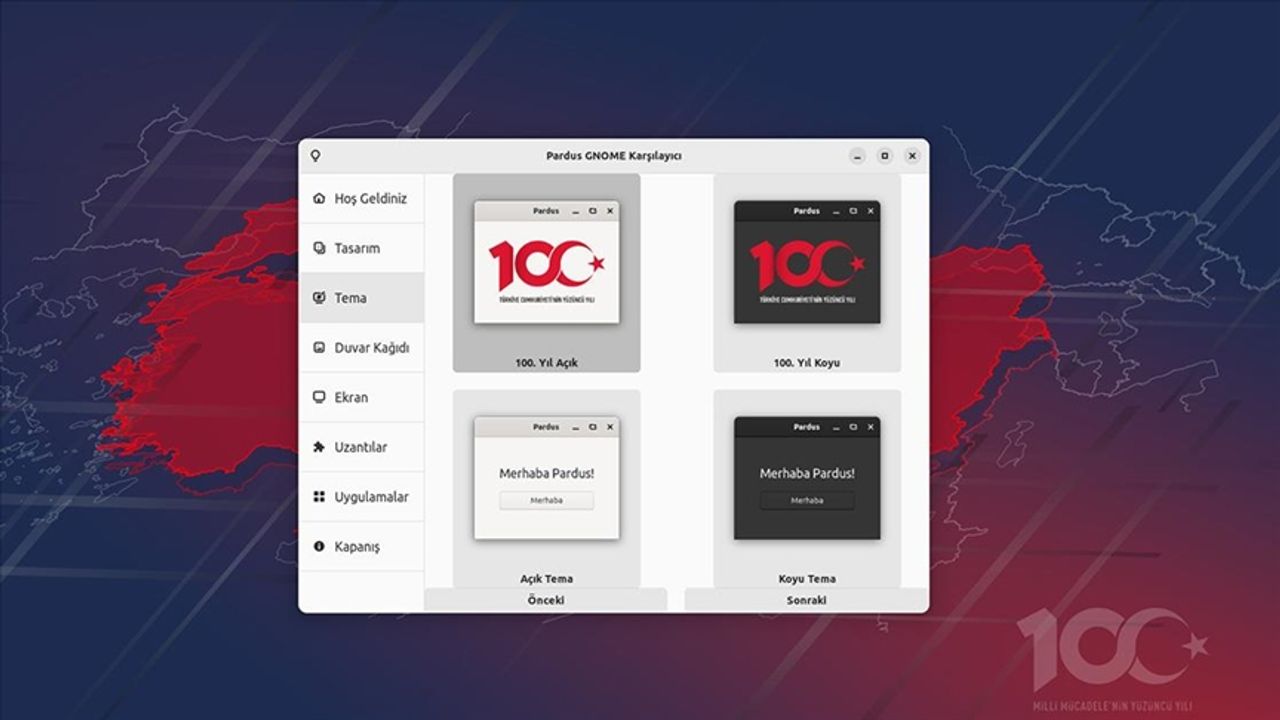
Task: Open the Hoş Geldiniz page
Action: tap(362, 198)
